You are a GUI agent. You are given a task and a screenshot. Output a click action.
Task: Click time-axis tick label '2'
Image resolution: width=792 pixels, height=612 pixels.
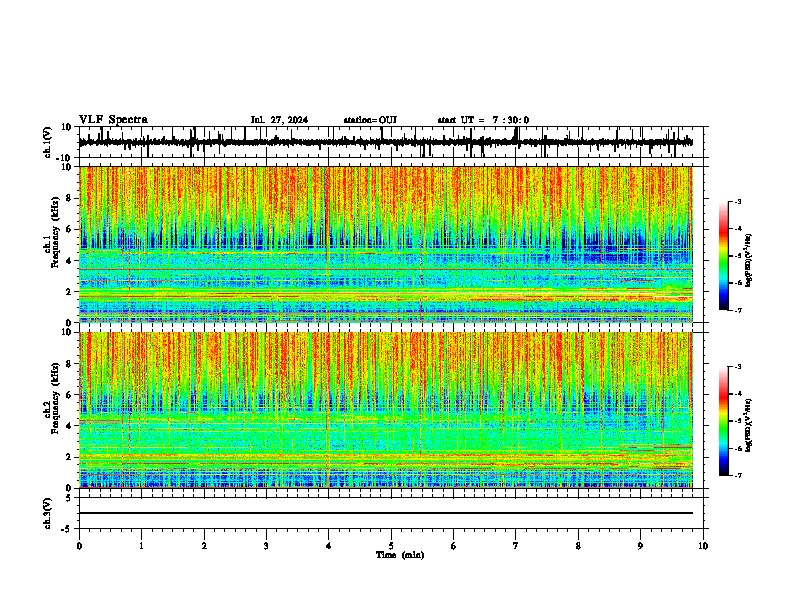click(204, 546)
